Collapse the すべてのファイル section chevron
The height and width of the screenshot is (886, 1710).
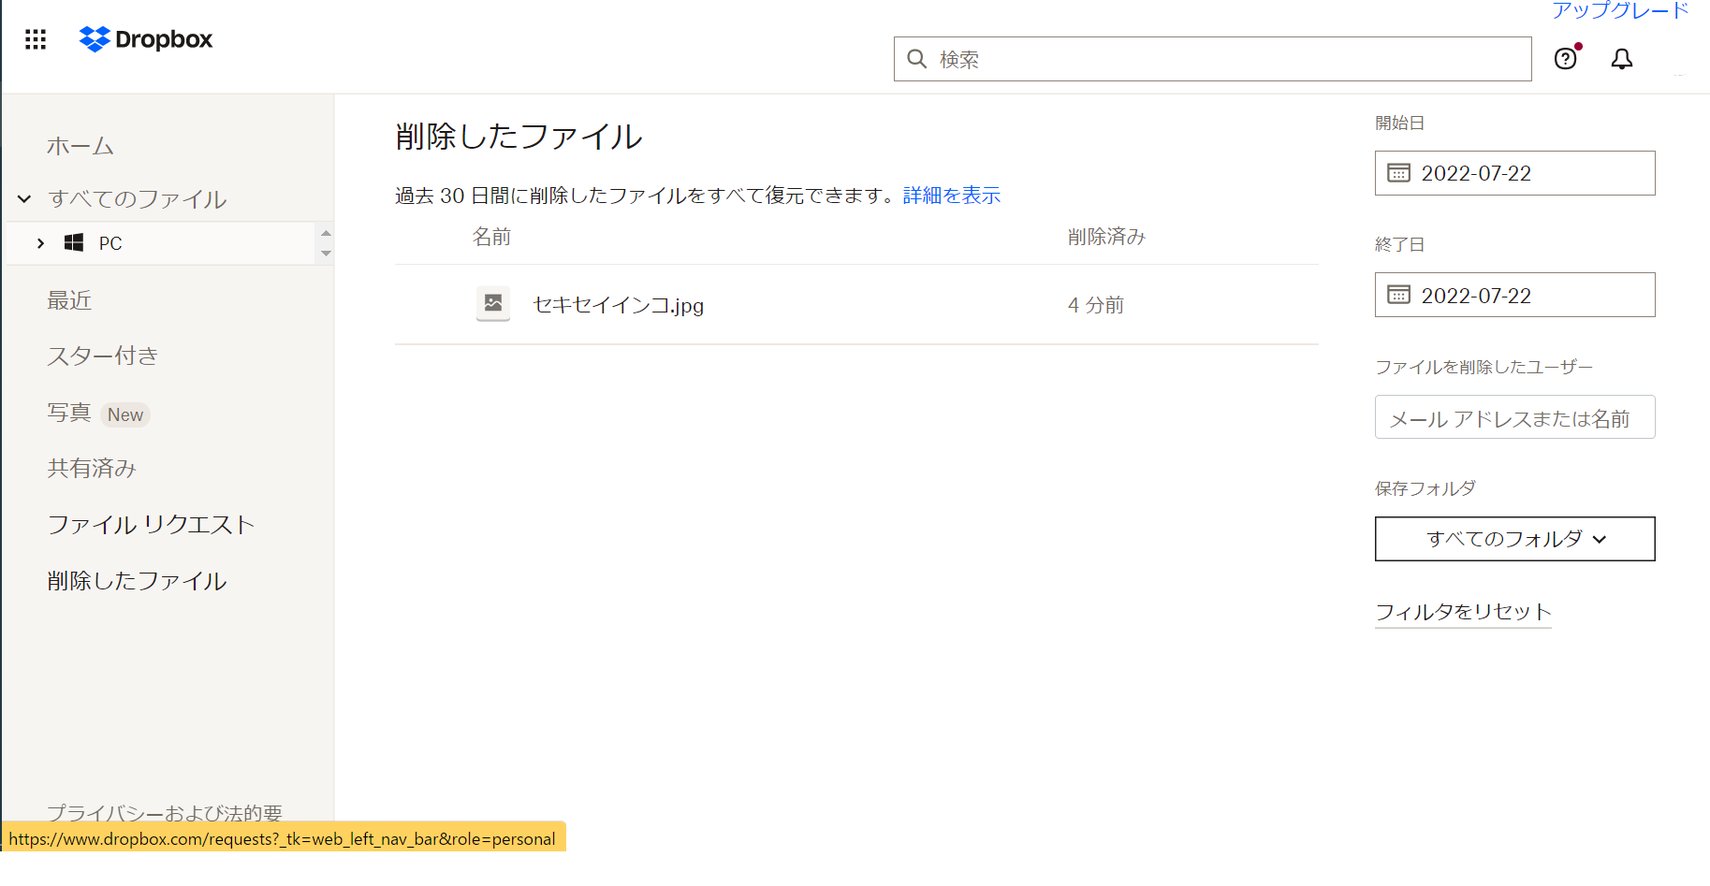point(24,199)
